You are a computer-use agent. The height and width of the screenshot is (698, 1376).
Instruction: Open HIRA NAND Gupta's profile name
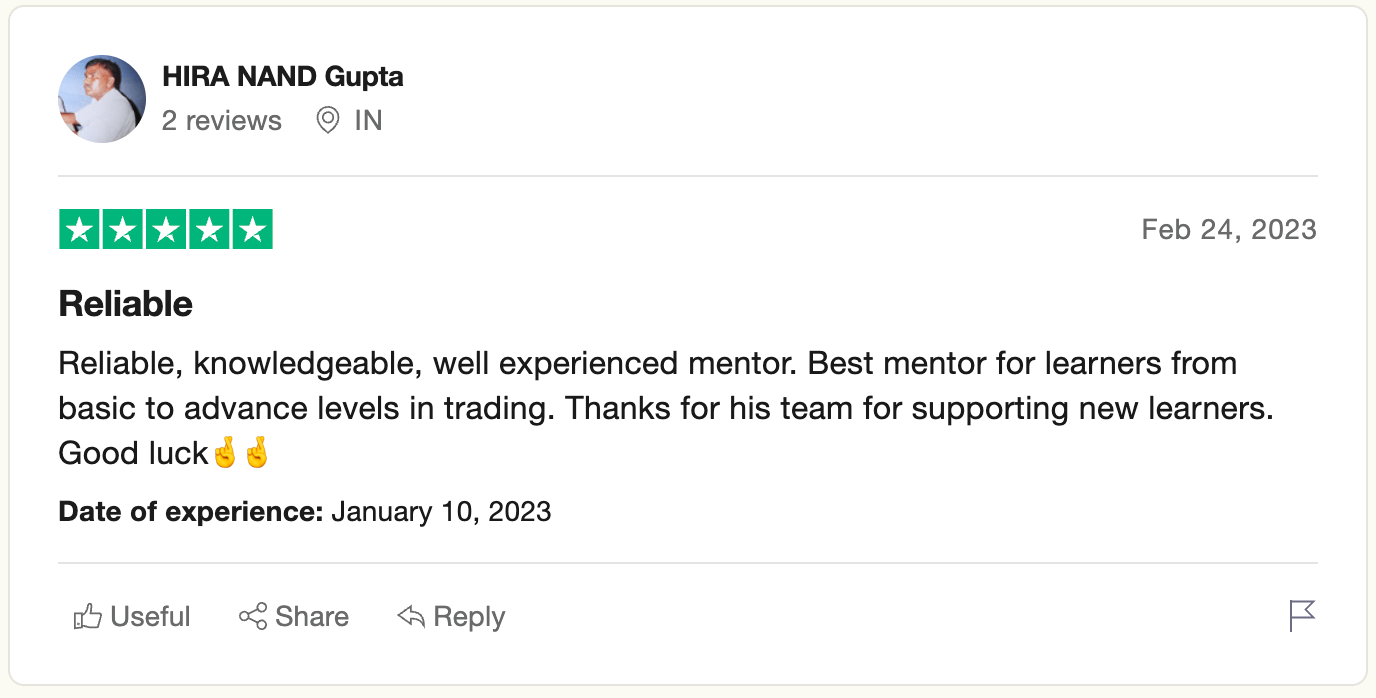(x=282, y=77)
